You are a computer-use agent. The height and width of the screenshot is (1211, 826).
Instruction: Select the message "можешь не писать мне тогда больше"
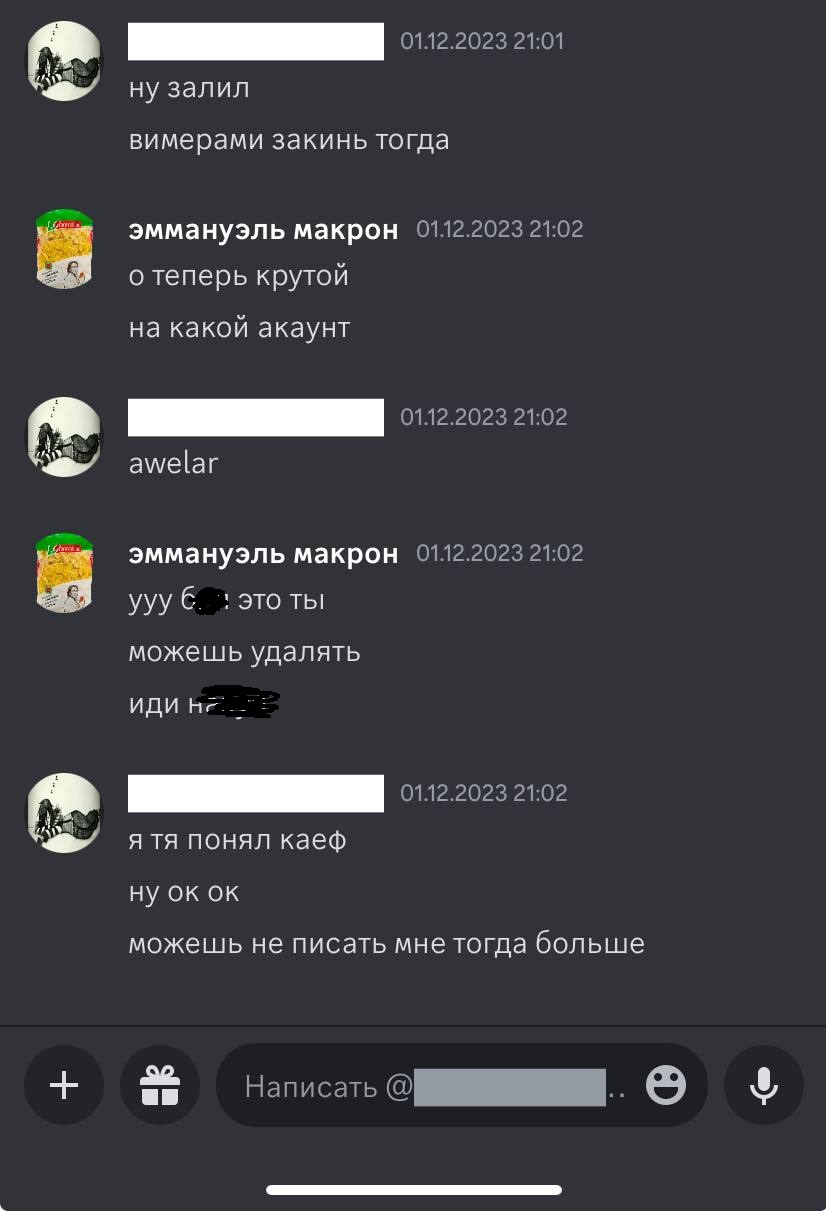(386, 943)
